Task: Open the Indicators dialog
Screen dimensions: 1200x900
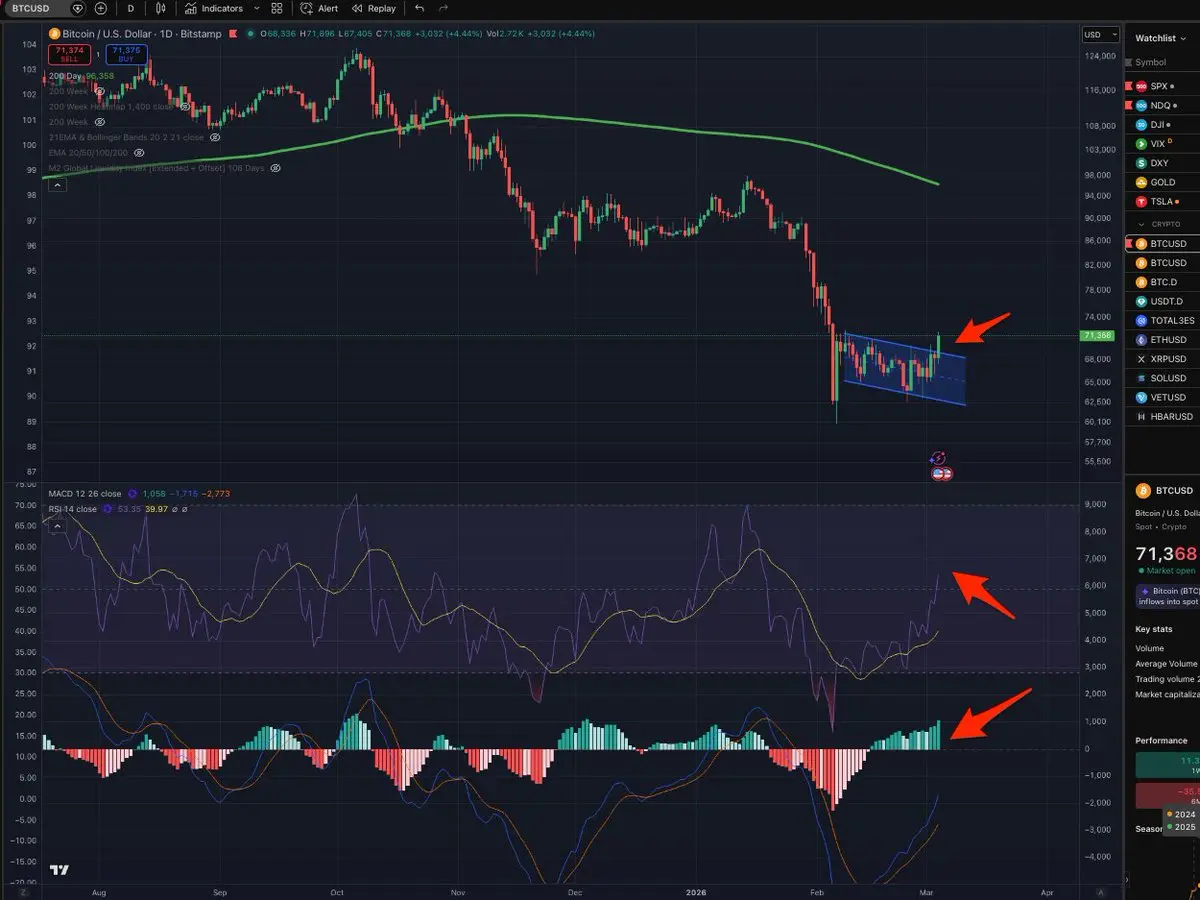Action: 214,8
